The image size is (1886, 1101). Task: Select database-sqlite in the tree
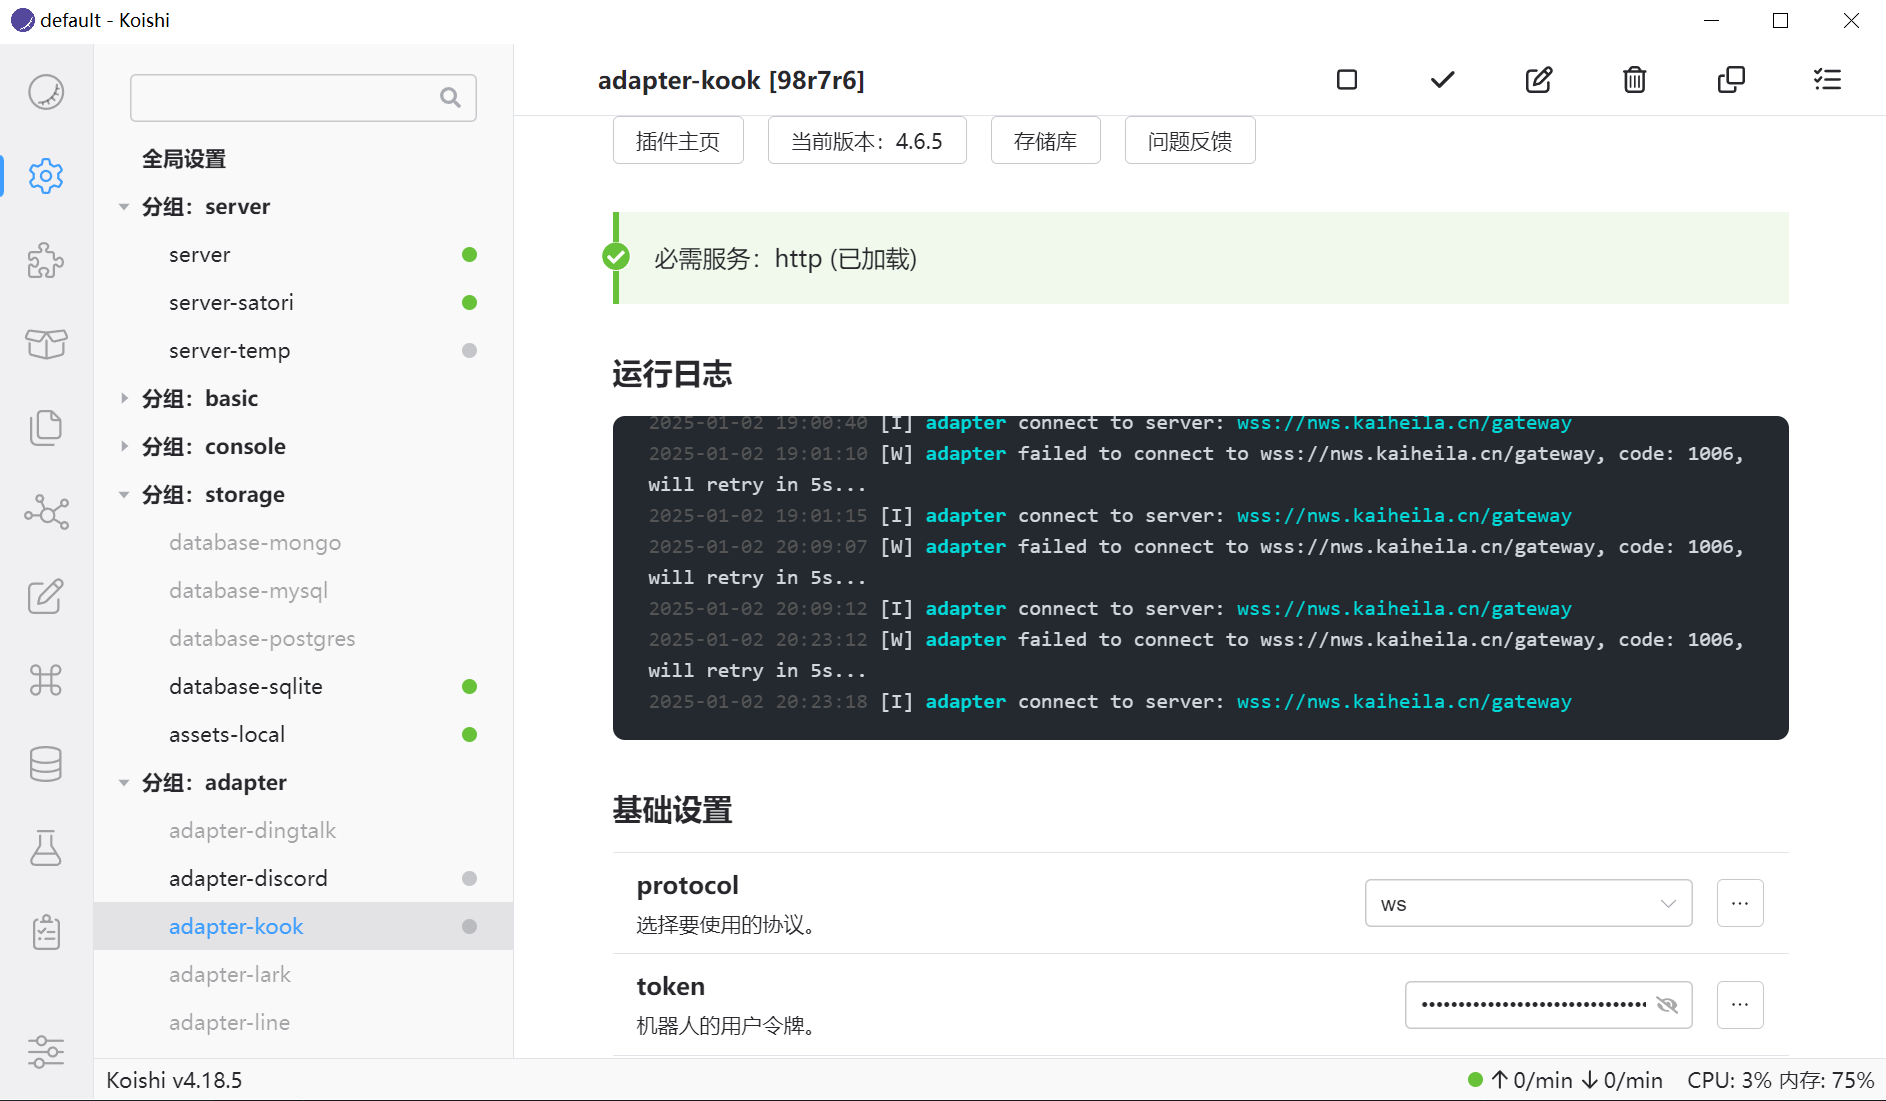(304, 686)
